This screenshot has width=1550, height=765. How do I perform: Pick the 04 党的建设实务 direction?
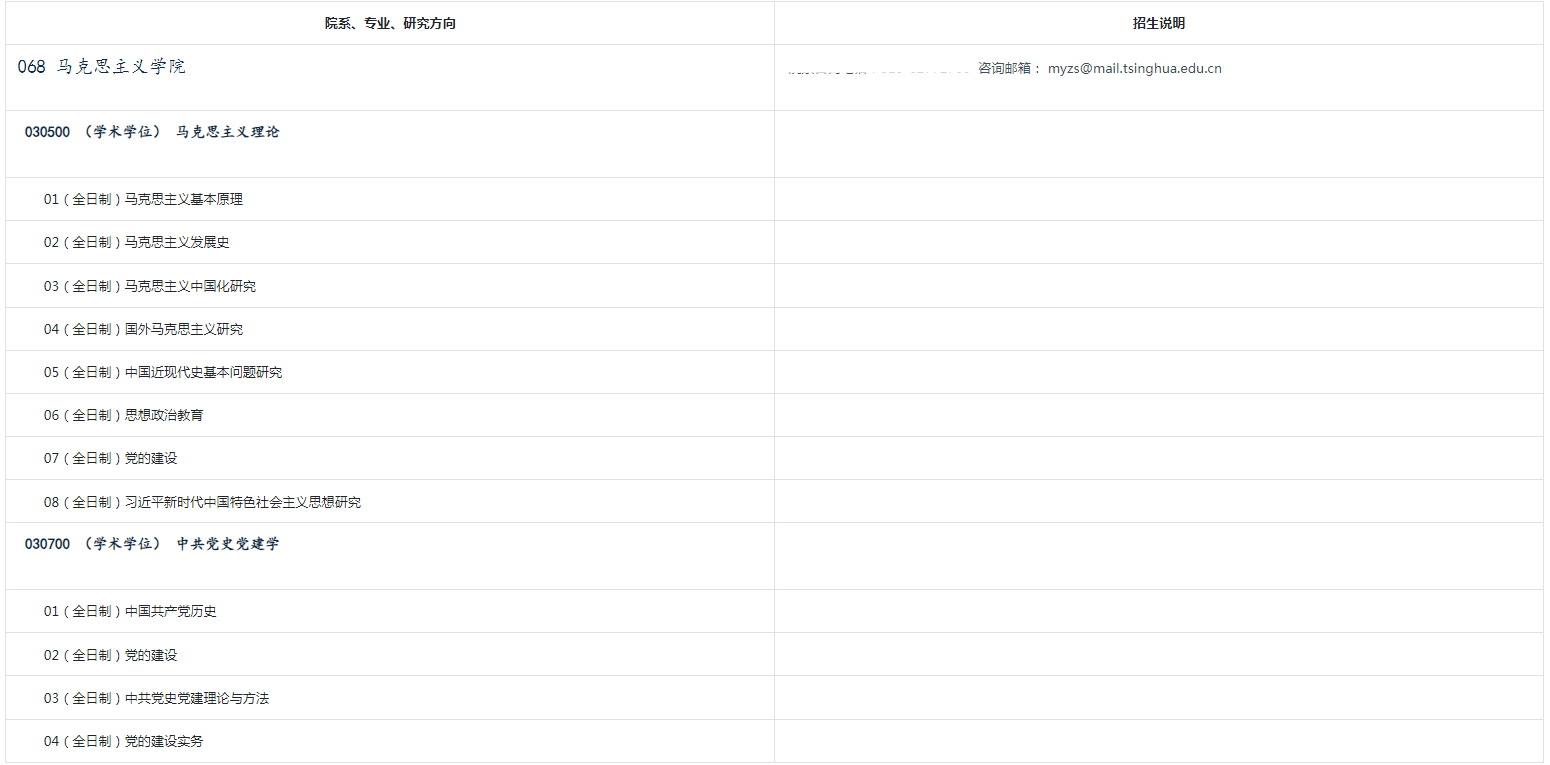pyautogui.click(x=123, y=742)
